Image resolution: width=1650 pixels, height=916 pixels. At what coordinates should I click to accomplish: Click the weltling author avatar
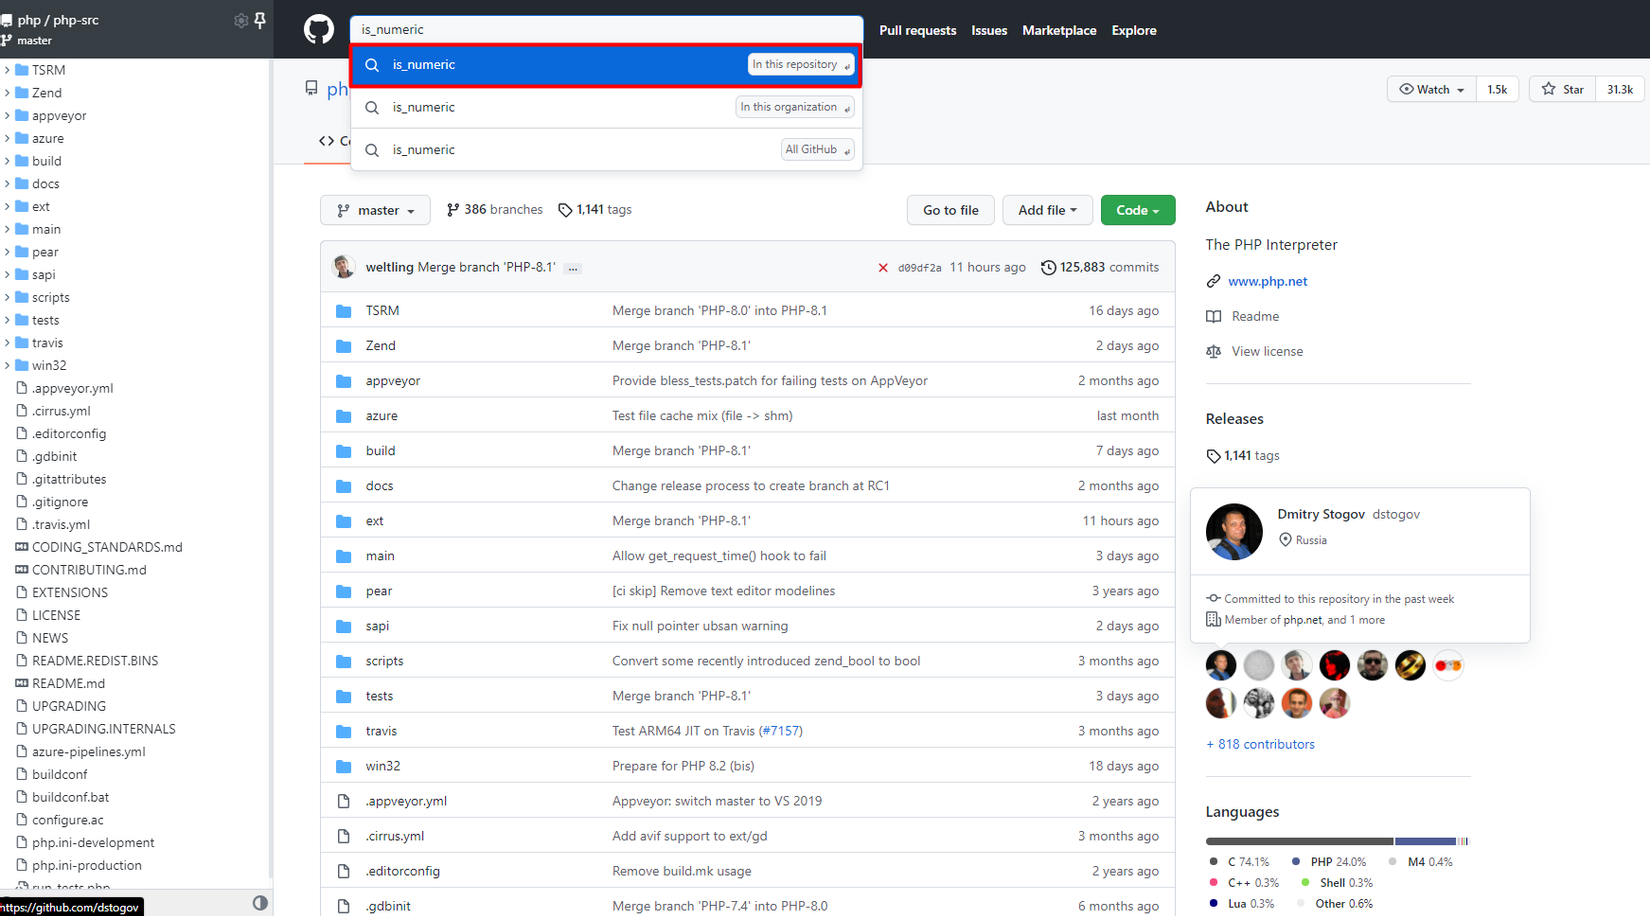tap(344, 267)
